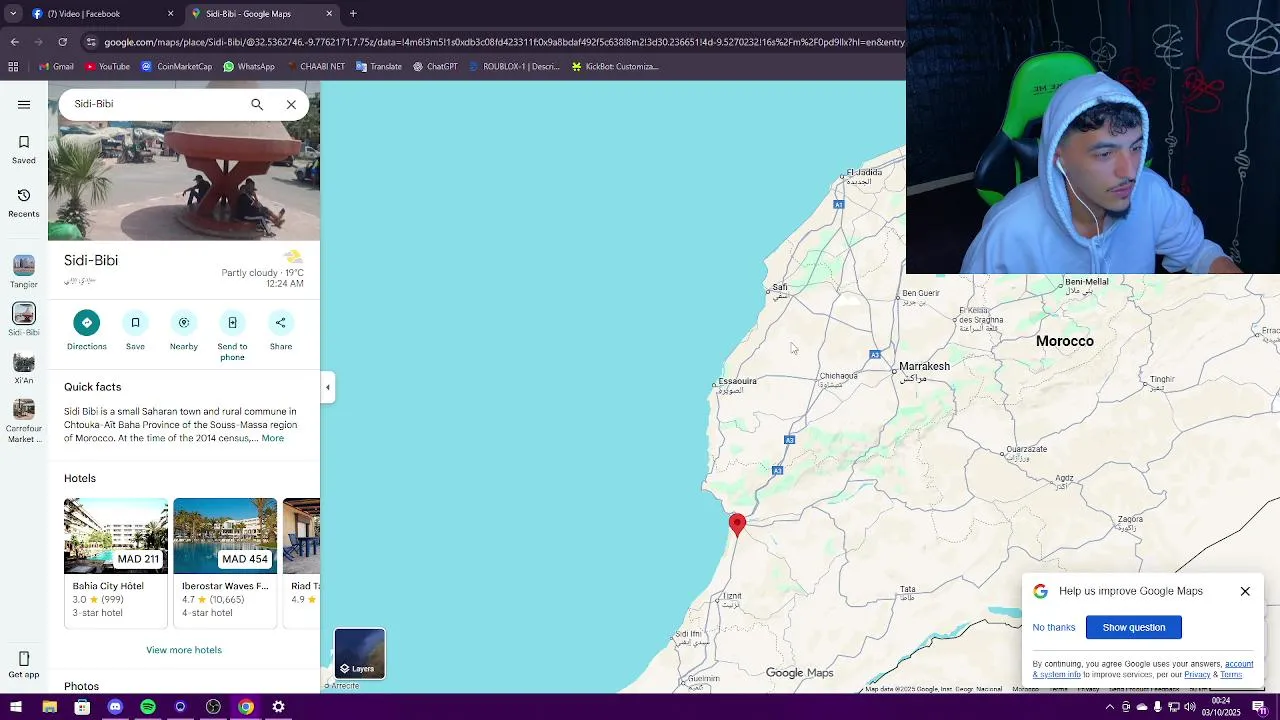Close the Facebook tab

click(x=170, y=14)
